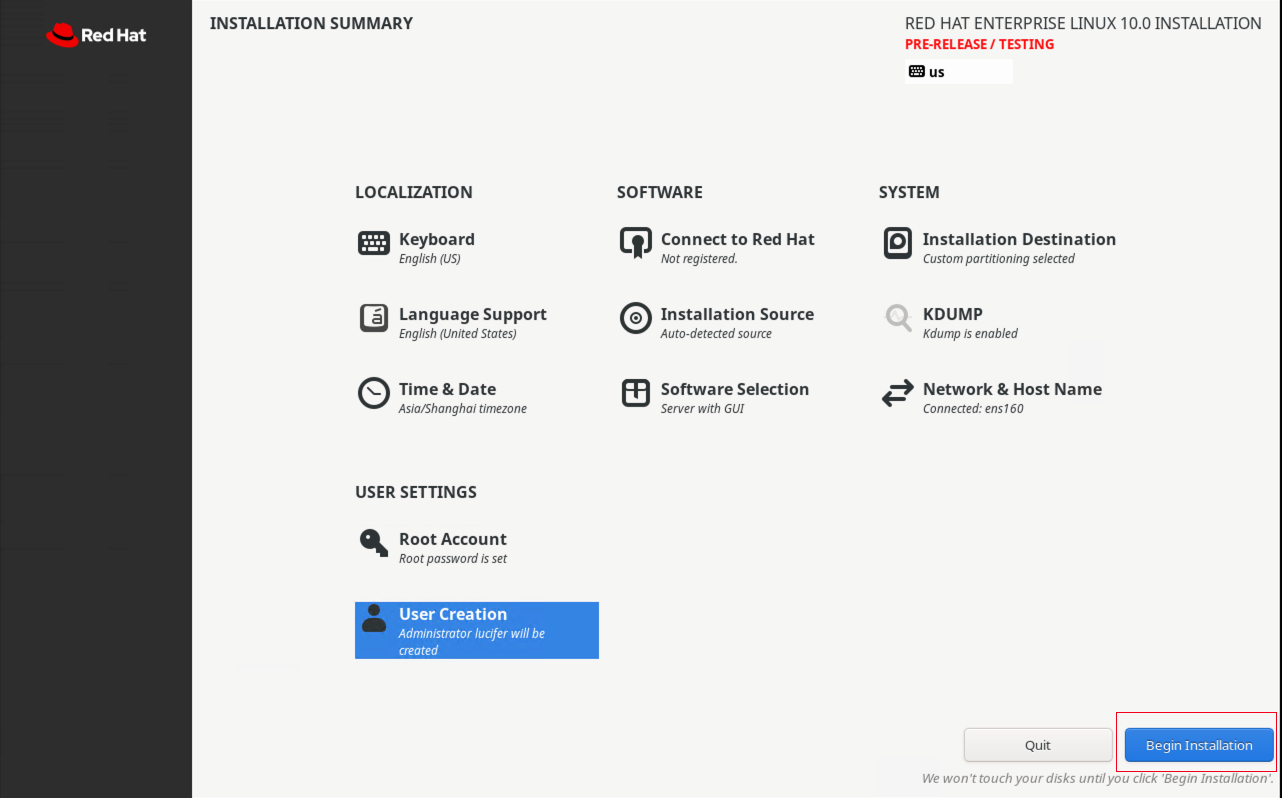The width and height of the screenshot is (1282, 798).
Task: Click the Connect to Red Hat icon
Action: [636, 243]
